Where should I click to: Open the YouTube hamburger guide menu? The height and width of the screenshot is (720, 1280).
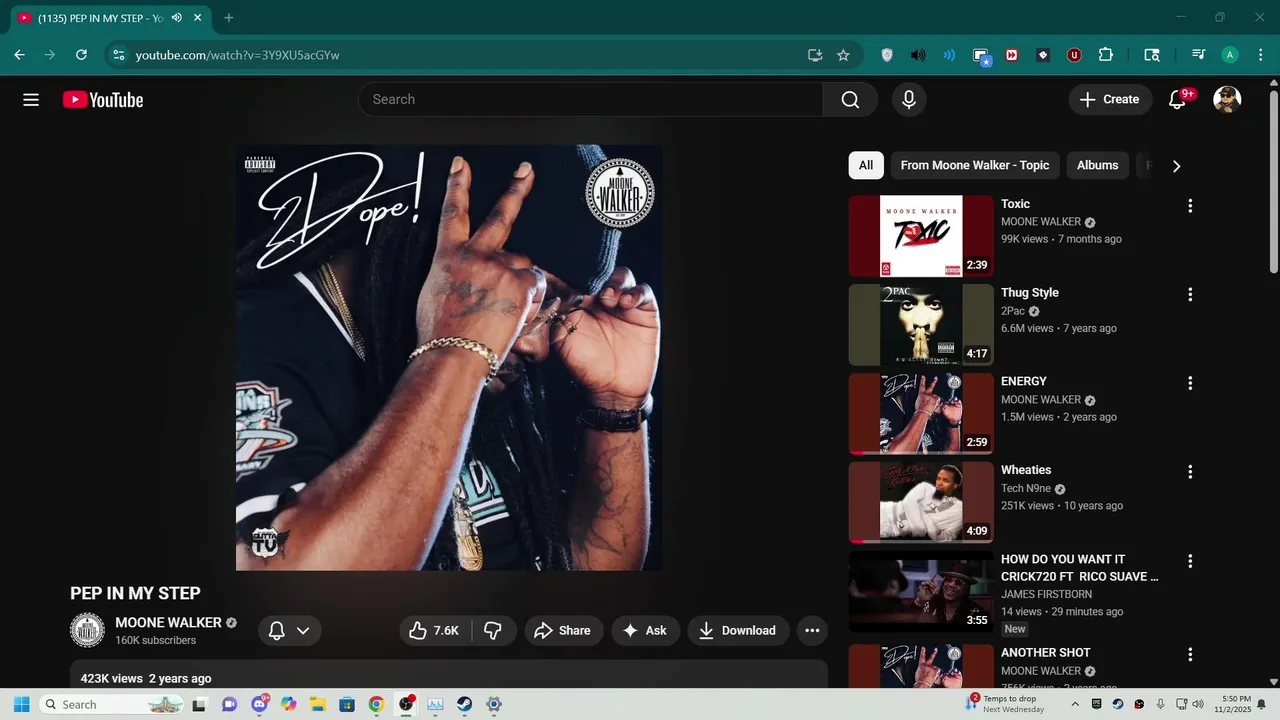click(31, 100)
